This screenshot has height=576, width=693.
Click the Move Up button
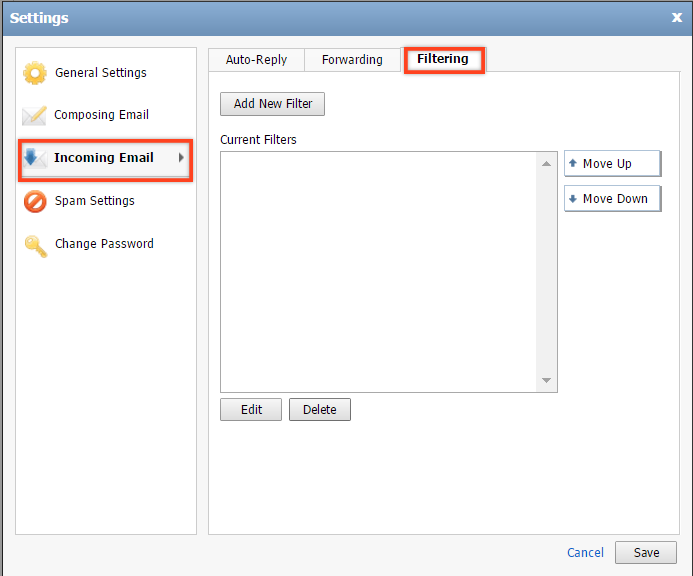tap(613, 164)
